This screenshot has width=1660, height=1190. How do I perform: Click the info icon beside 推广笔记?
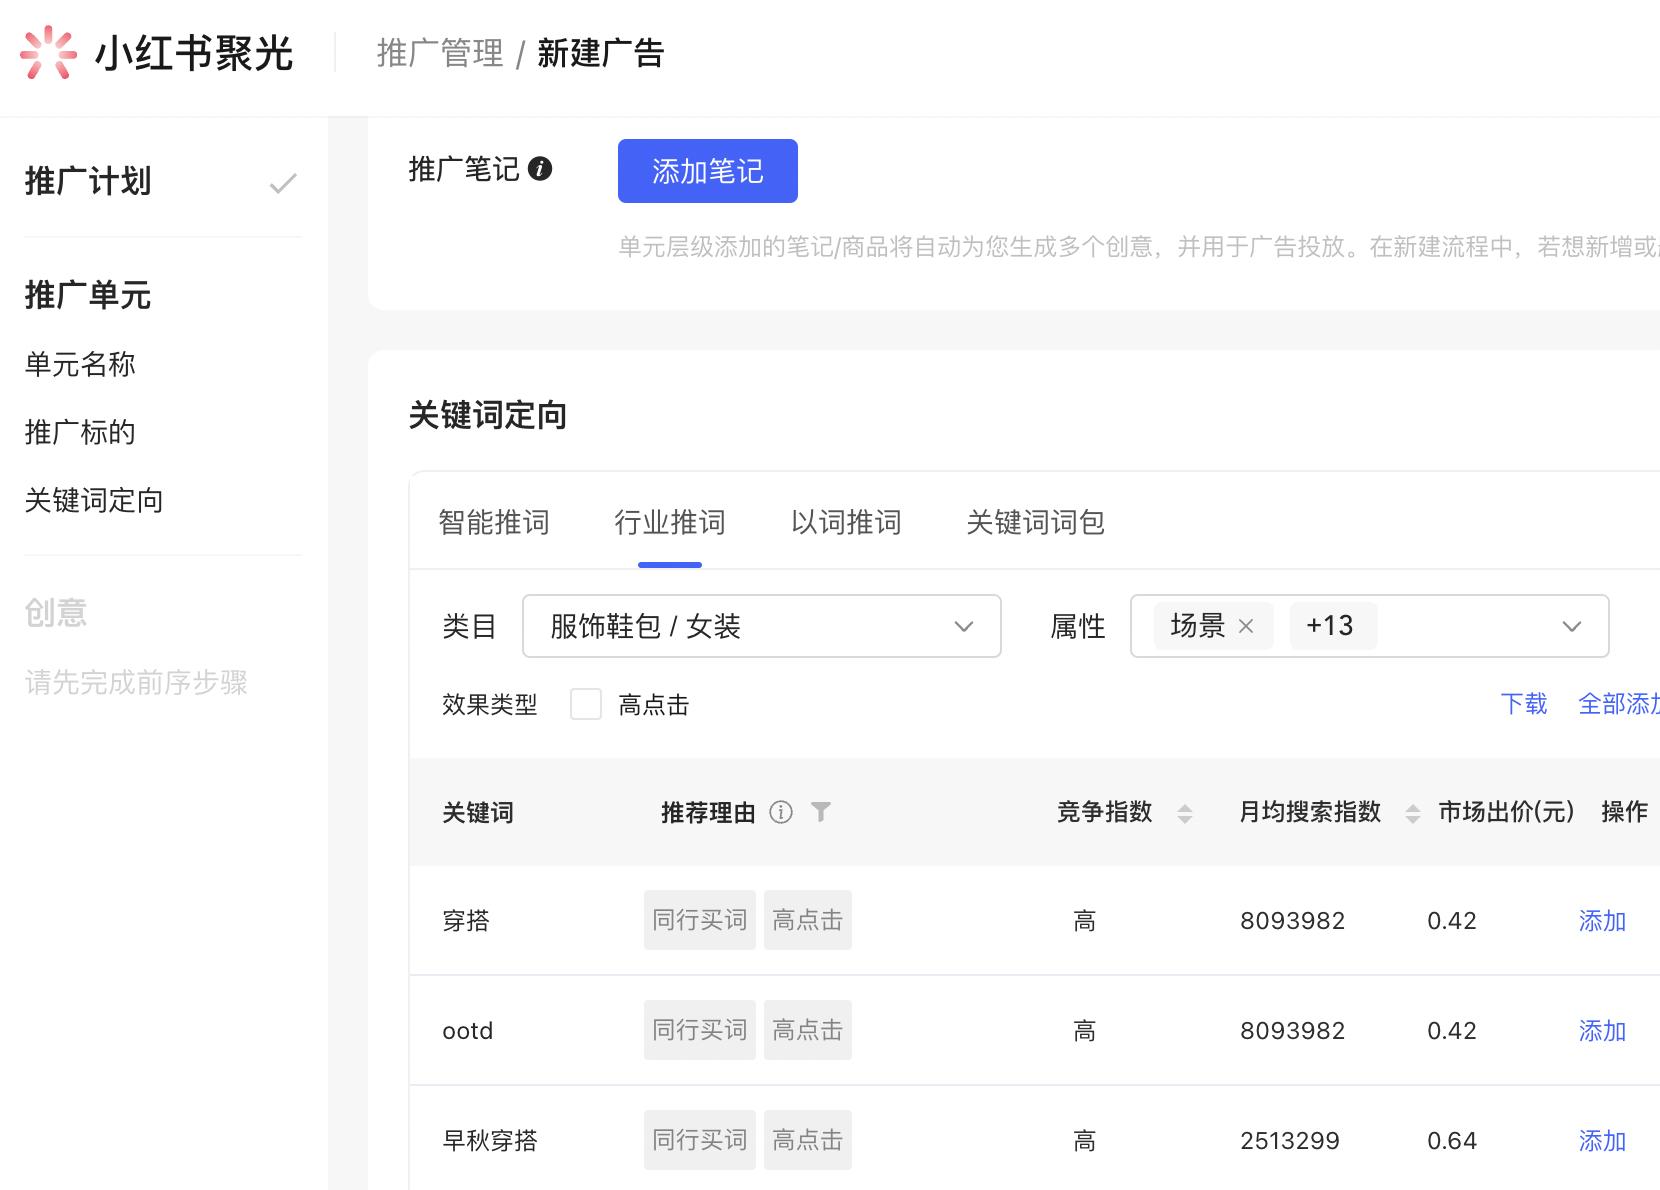click(540, 169)
